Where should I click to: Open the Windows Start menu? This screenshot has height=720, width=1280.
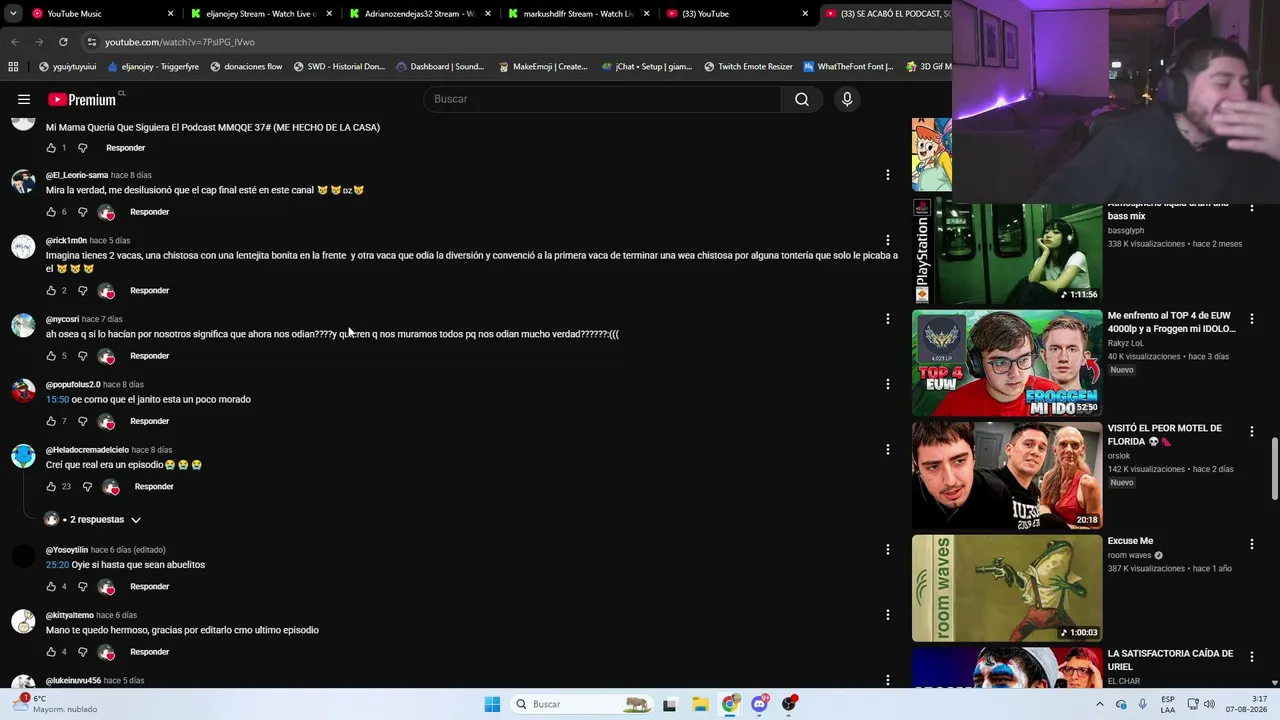click(x=492, y=704)
